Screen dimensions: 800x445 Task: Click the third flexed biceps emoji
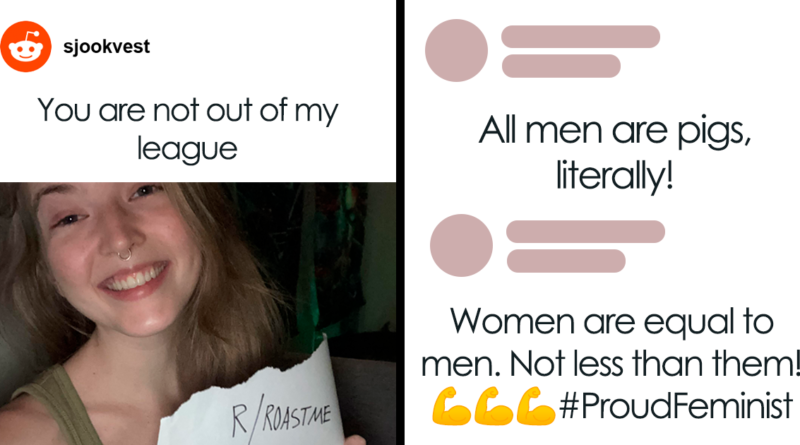(536, 406)
